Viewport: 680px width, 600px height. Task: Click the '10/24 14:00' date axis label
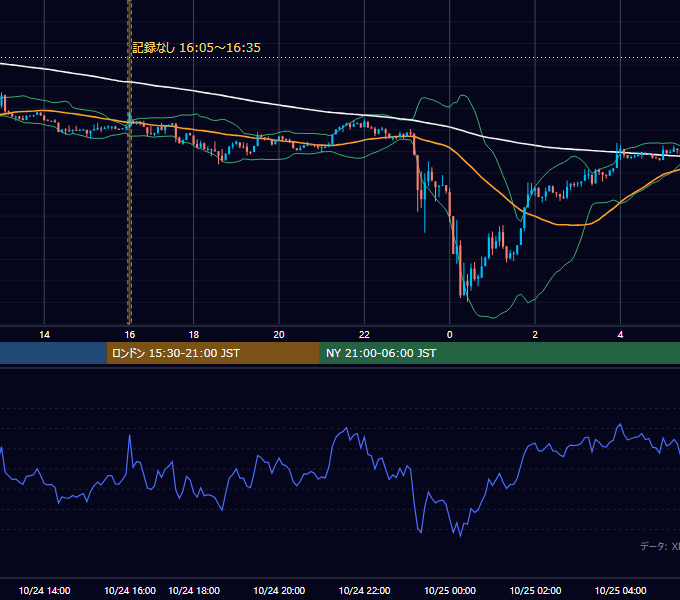point(44,590)
